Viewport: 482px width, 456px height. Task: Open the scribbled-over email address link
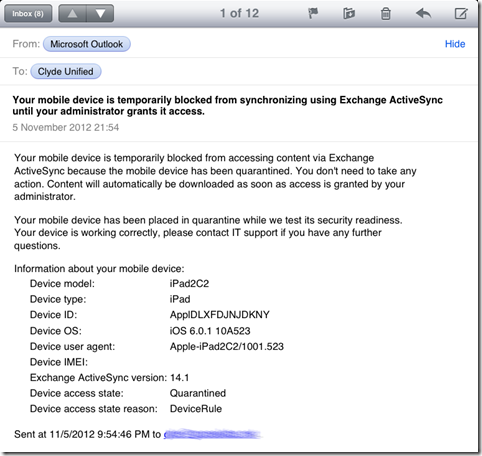[212, 434]
